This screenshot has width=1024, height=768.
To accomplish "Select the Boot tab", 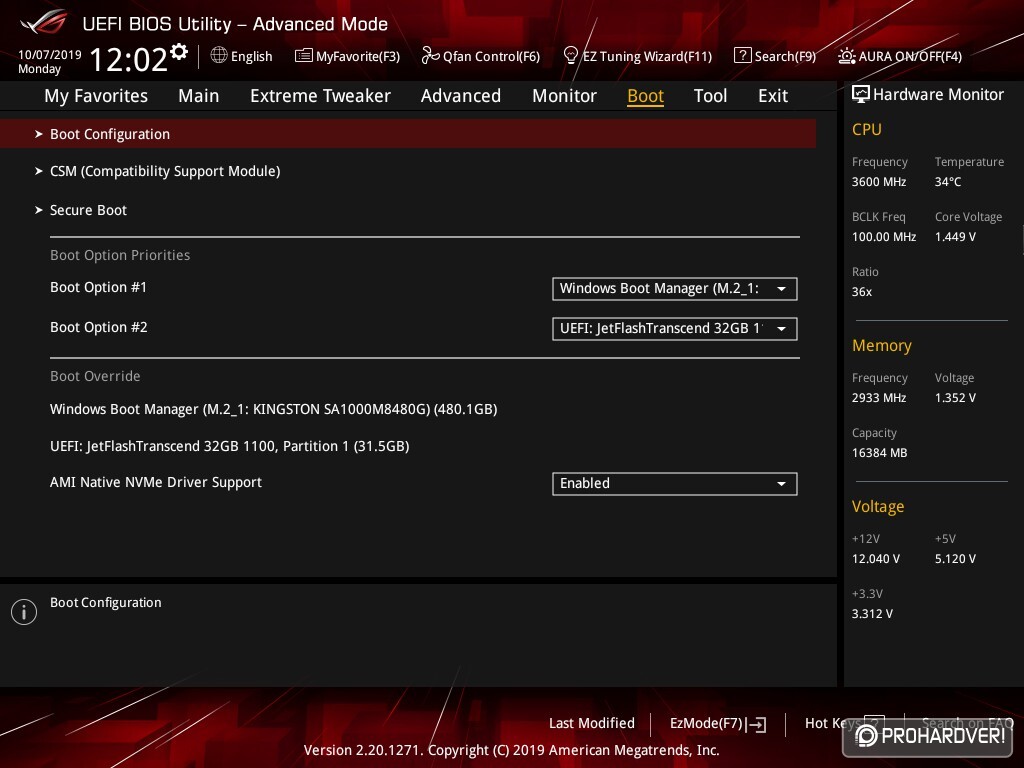I will (x=645, y=95).
